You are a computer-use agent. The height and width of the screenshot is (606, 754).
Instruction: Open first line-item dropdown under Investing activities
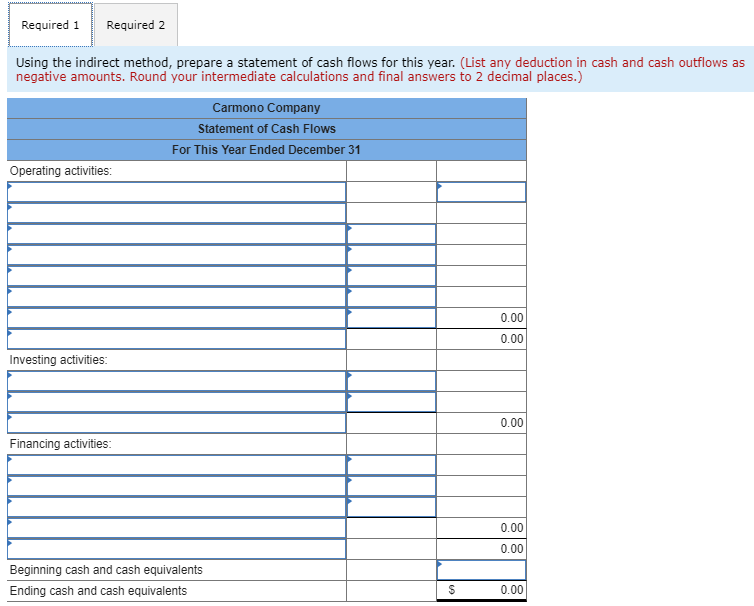coord(176,381)
